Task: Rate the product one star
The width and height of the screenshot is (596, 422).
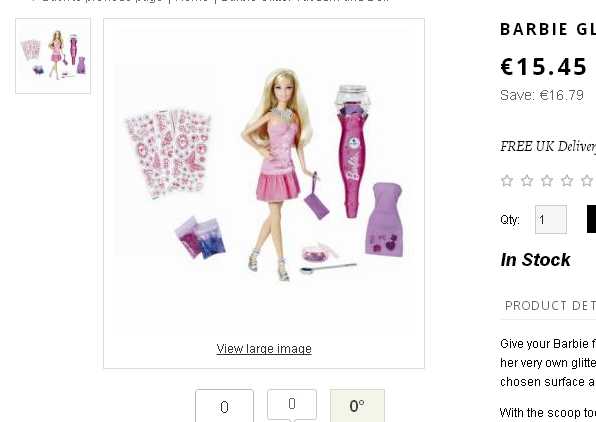Action: point(507,181)
